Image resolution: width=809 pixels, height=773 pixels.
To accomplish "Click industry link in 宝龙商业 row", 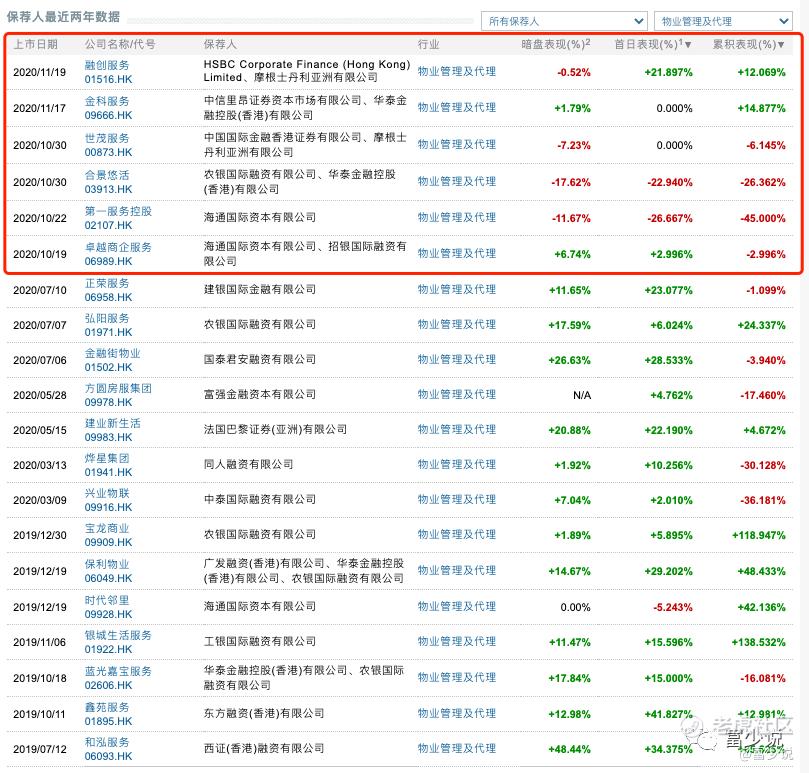I will coord(457,535).
